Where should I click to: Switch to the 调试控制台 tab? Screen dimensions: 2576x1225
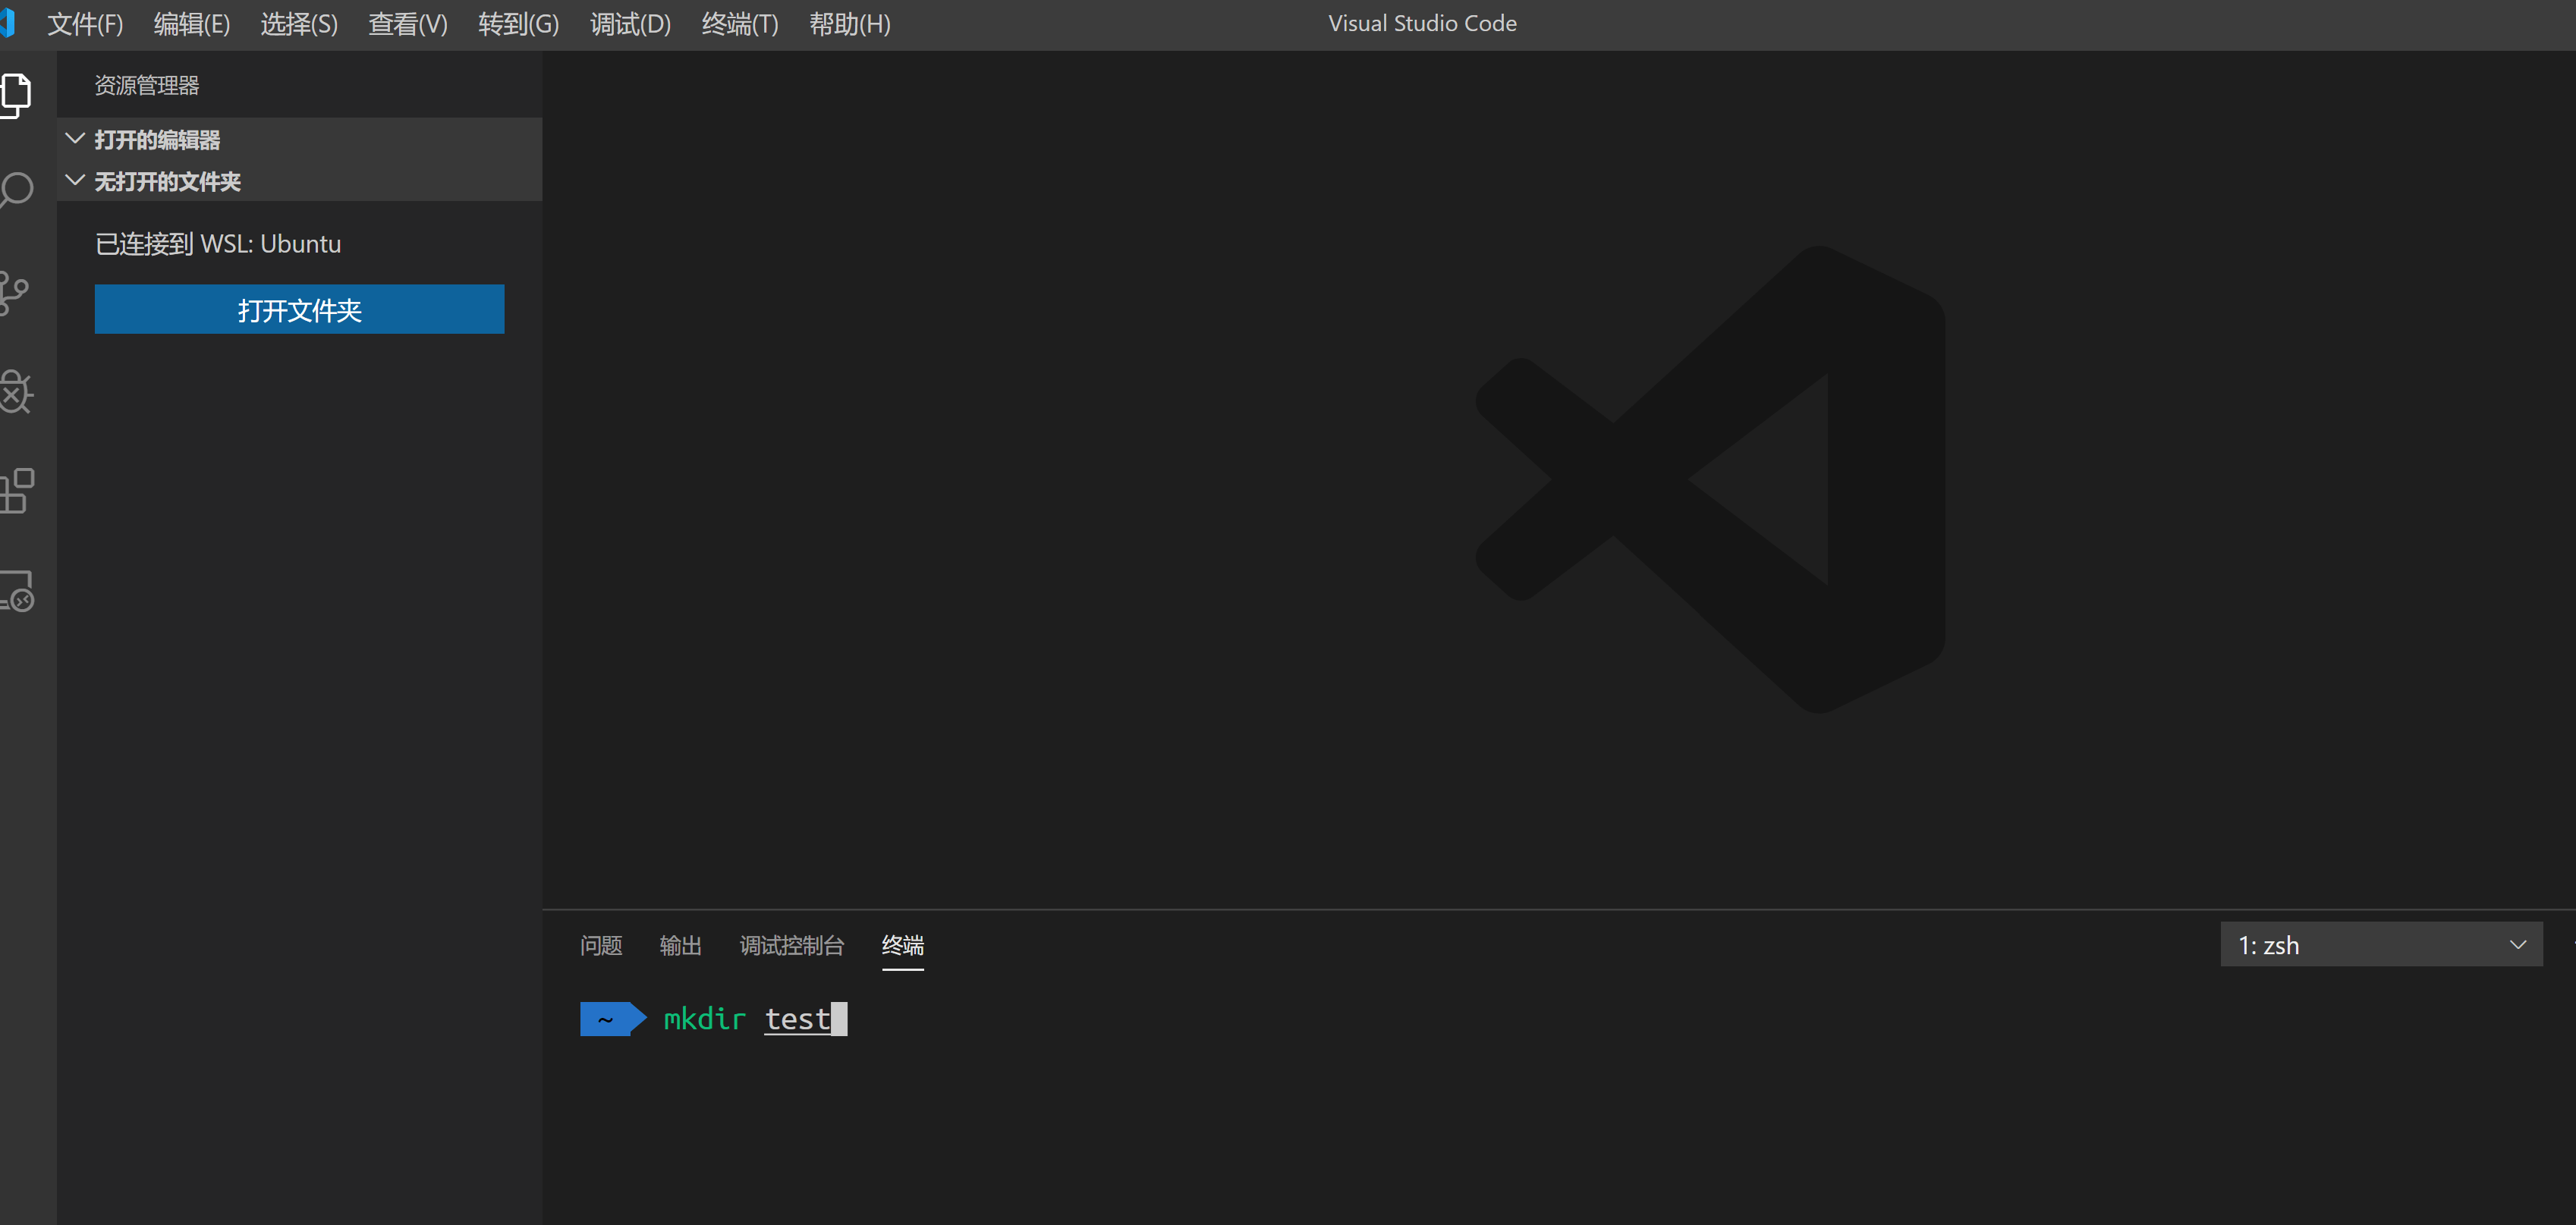point(791,945)
